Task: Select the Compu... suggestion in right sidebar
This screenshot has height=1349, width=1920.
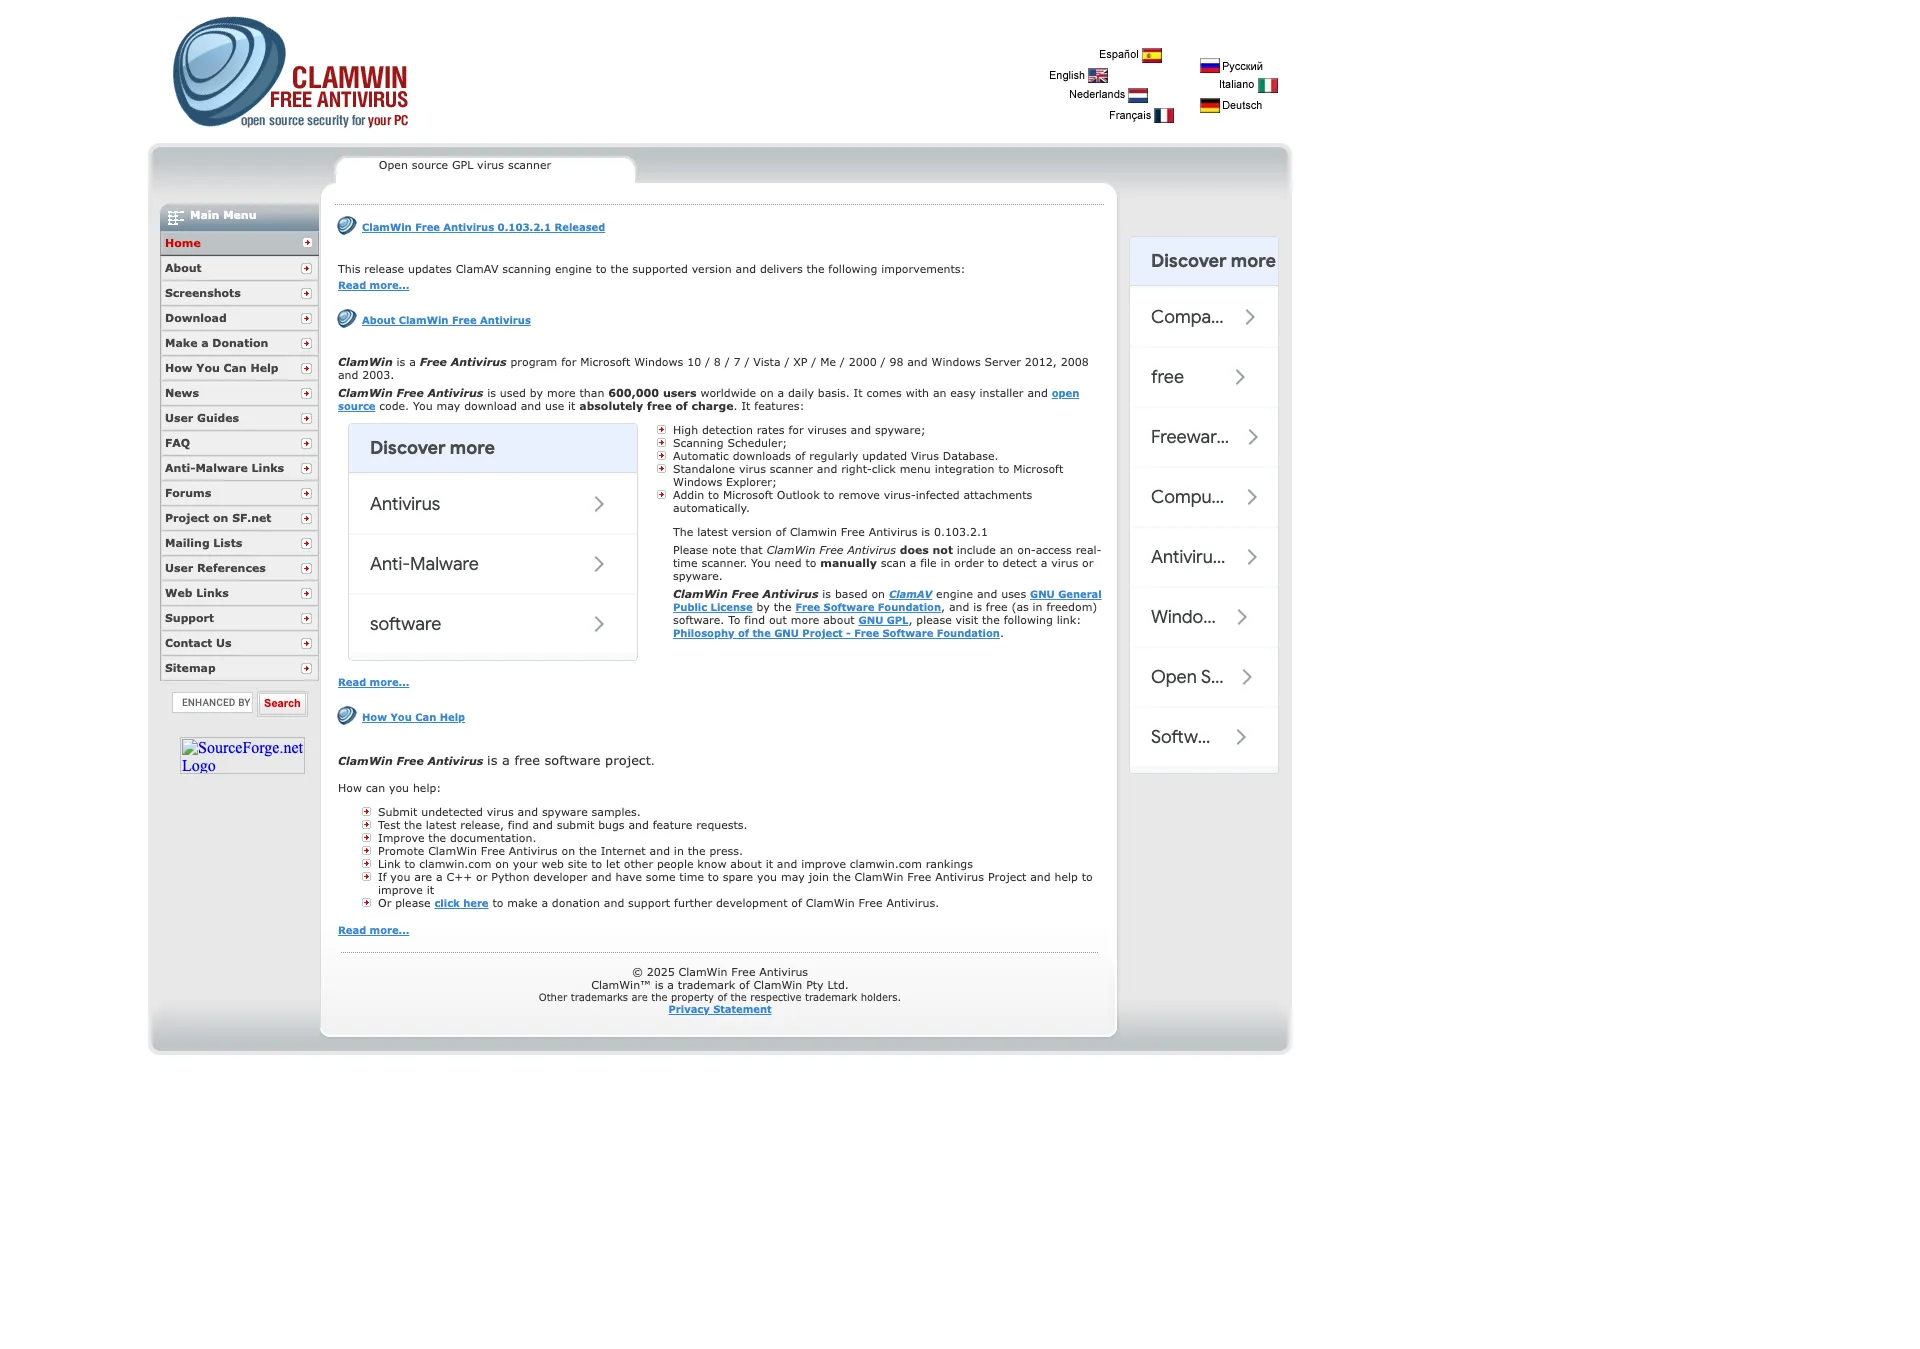Action: tap(1204, 497)
